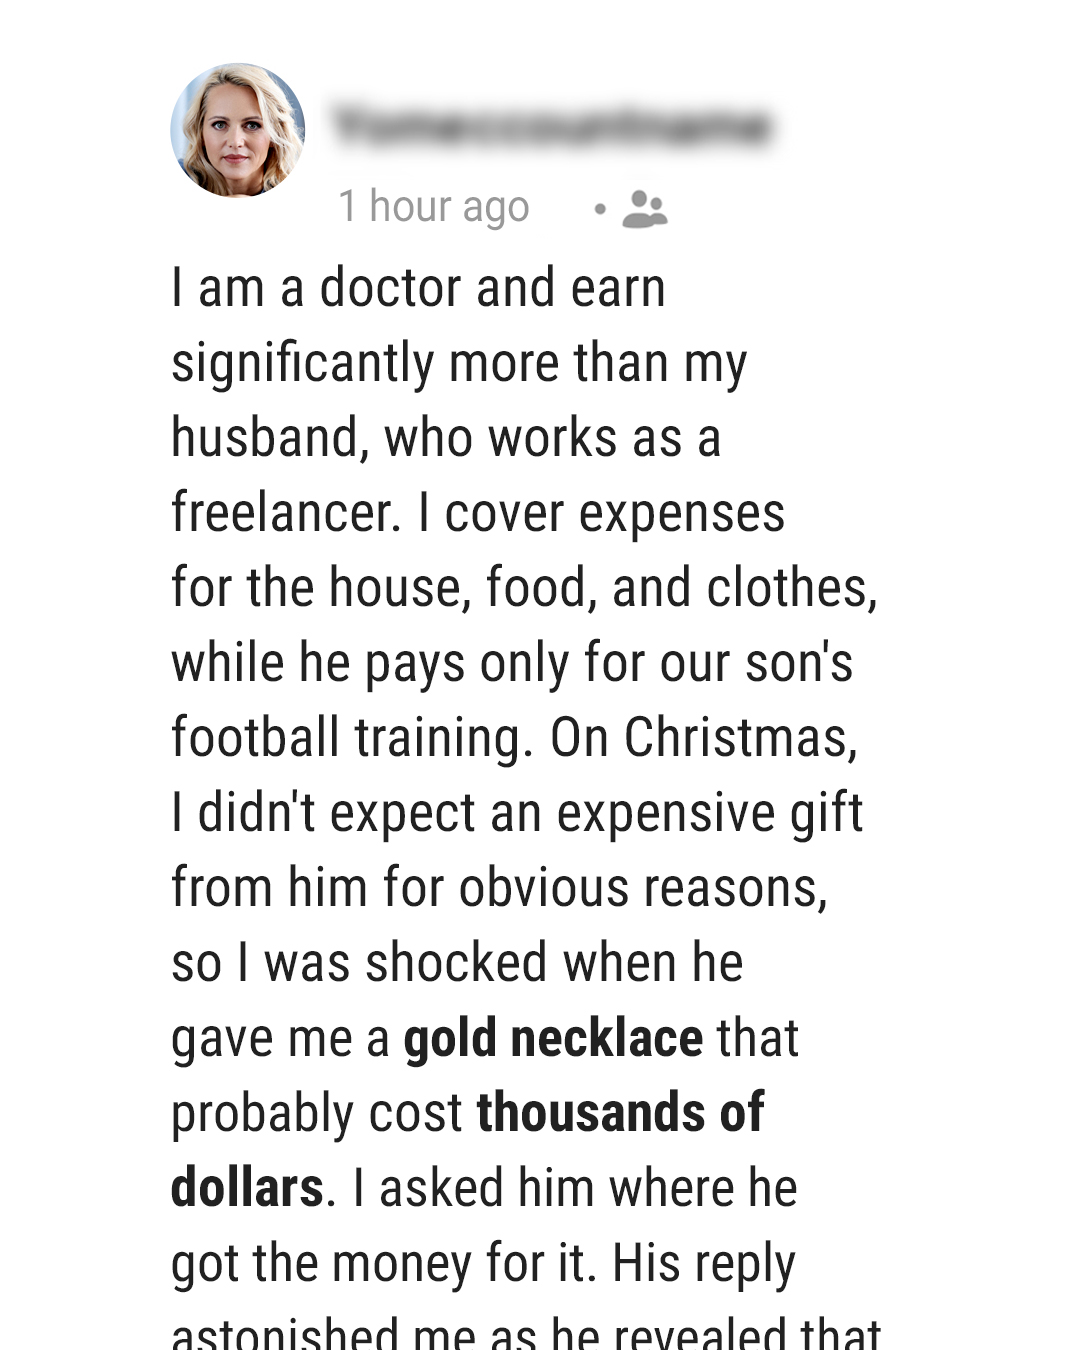Click the friends audience icon

644,209
